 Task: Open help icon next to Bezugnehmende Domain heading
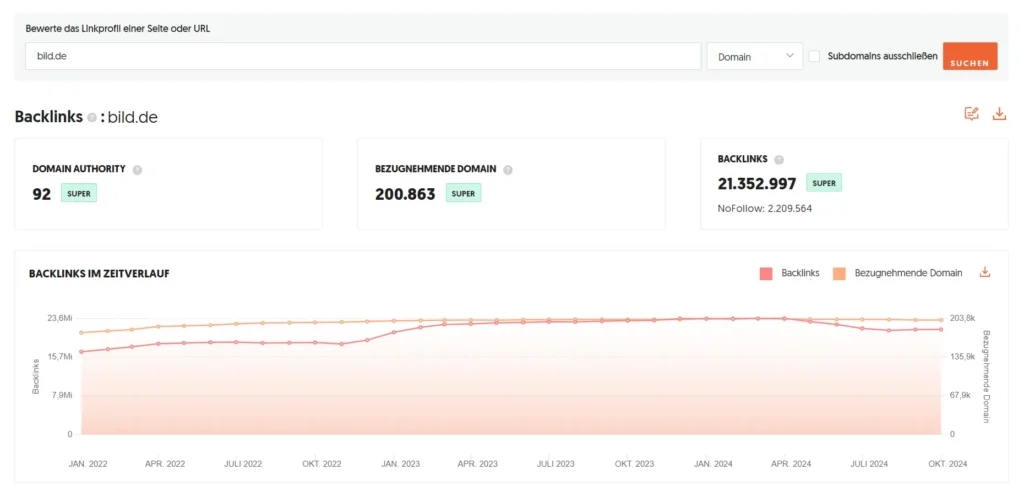click(508, 170)
